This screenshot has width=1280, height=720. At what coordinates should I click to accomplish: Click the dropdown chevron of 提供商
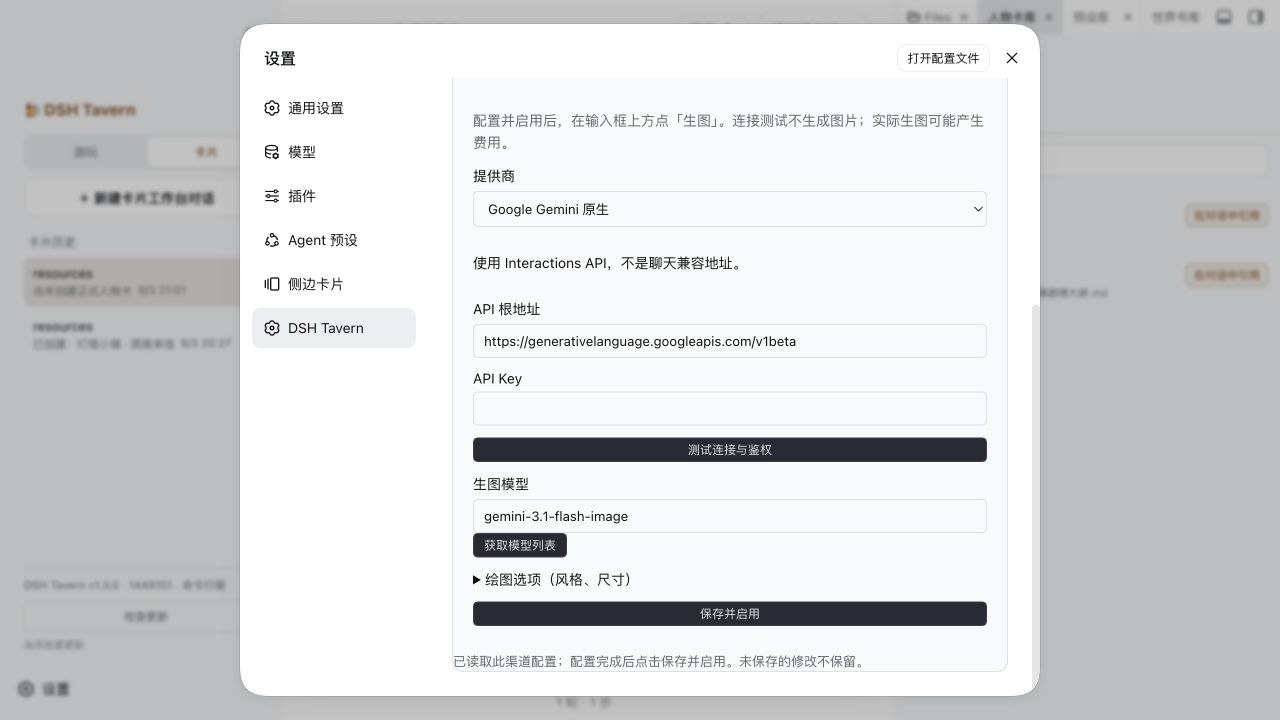978,209
